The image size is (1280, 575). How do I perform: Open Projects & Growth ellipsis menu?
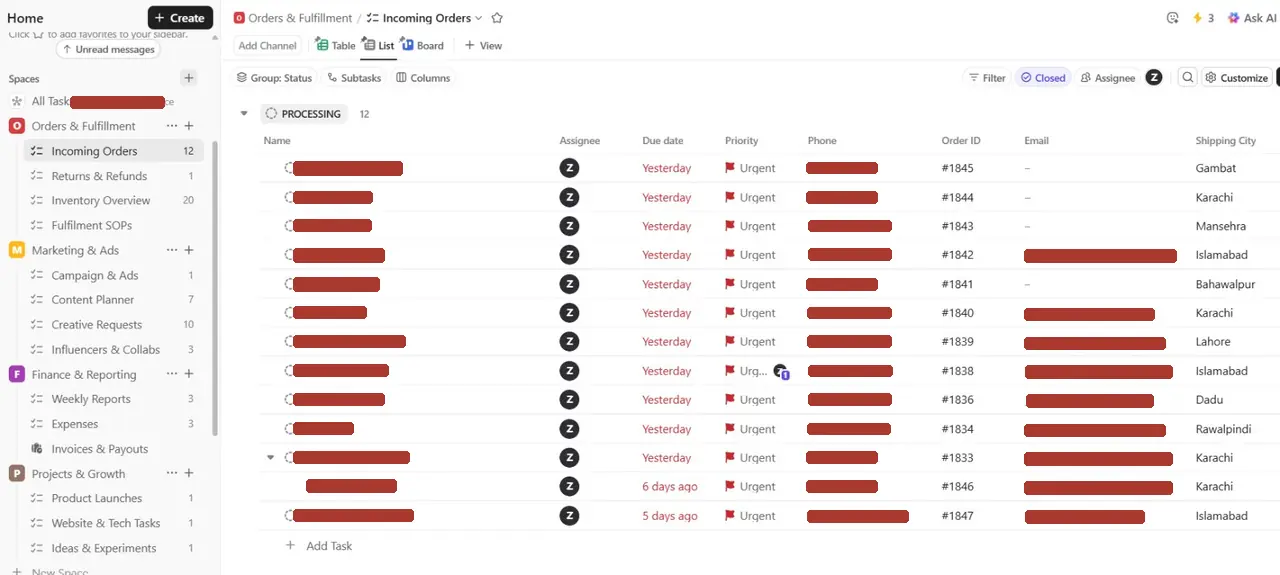172,473
